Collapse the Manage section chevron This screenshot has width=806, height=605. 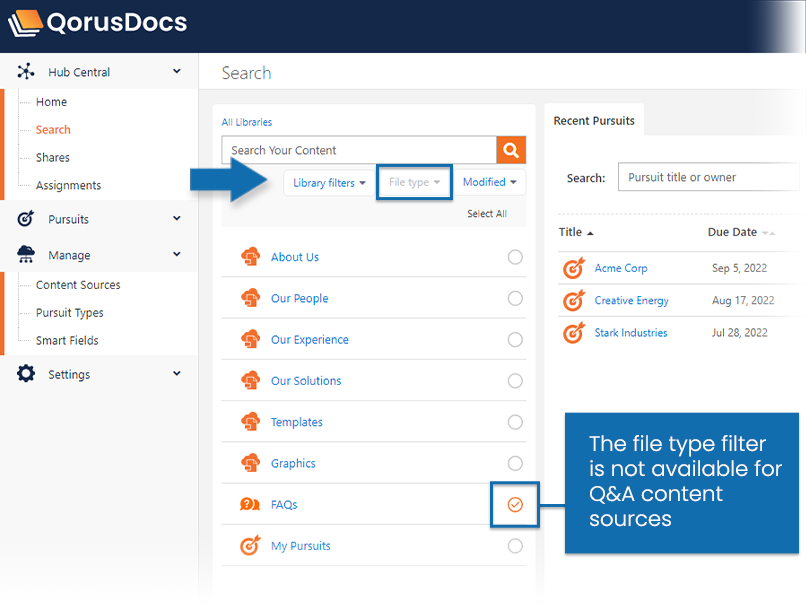(177, 254)
